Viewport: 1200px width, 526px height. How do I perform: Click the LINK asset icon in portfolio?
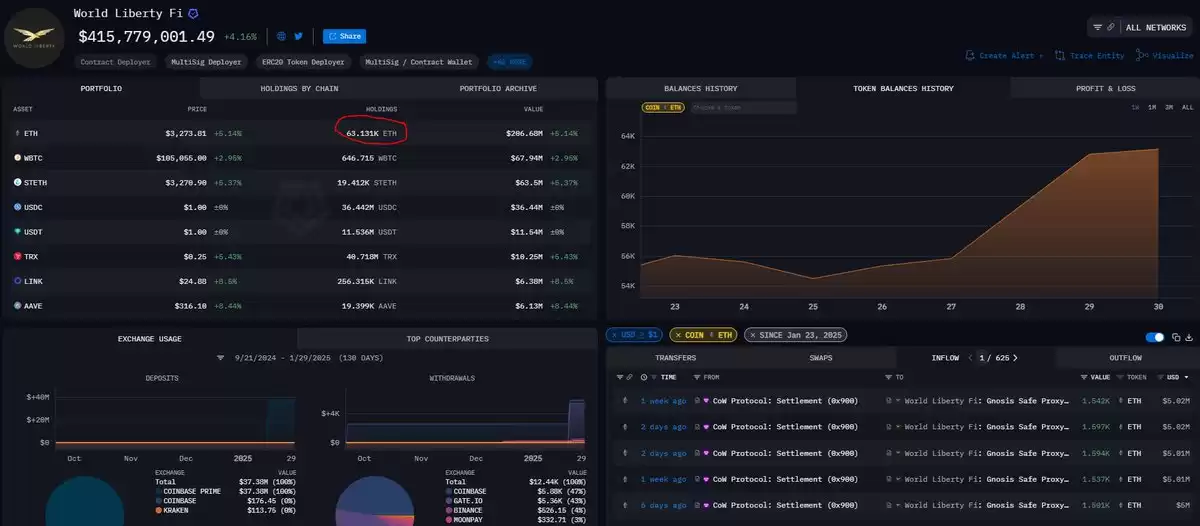pyautogui.click(x=16, y=281)
